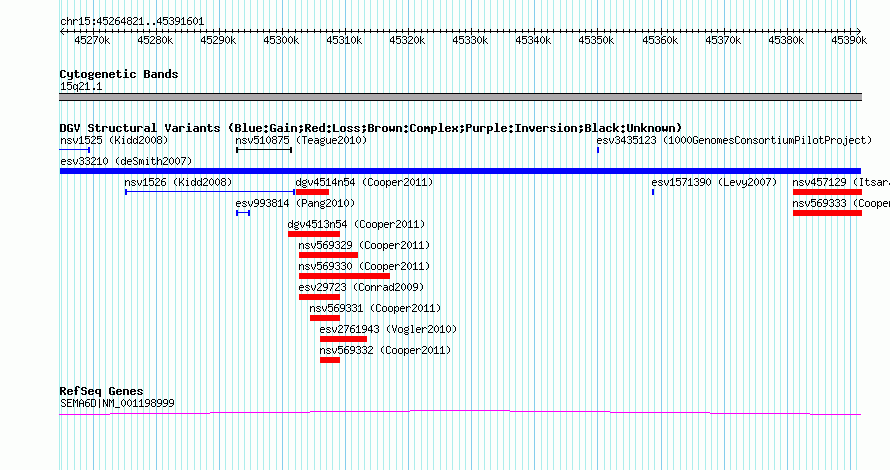The image size is (890, 470).
Task: Select the SEMA6D|NM_001198999 gene label
Action: pos(117,404)
